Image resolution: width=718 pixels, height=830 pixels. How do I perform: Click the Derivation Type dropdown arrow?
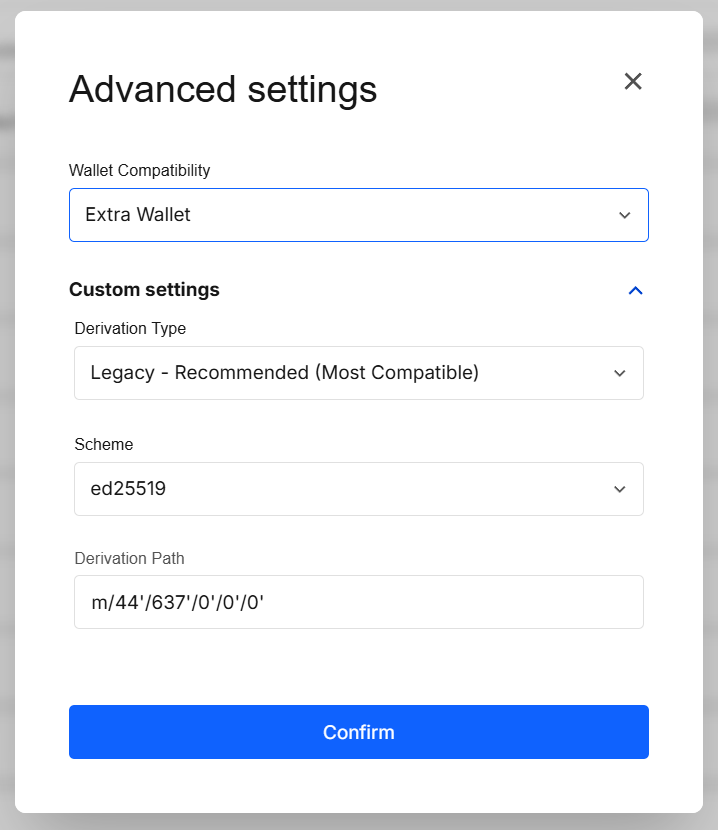[x=619, y=372]
